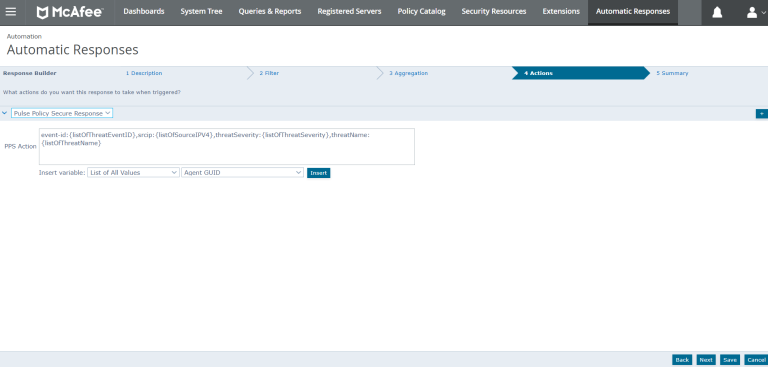This screenshot has height=367, width=768.
Task: Open the System Tree tab
Action: 201,11
